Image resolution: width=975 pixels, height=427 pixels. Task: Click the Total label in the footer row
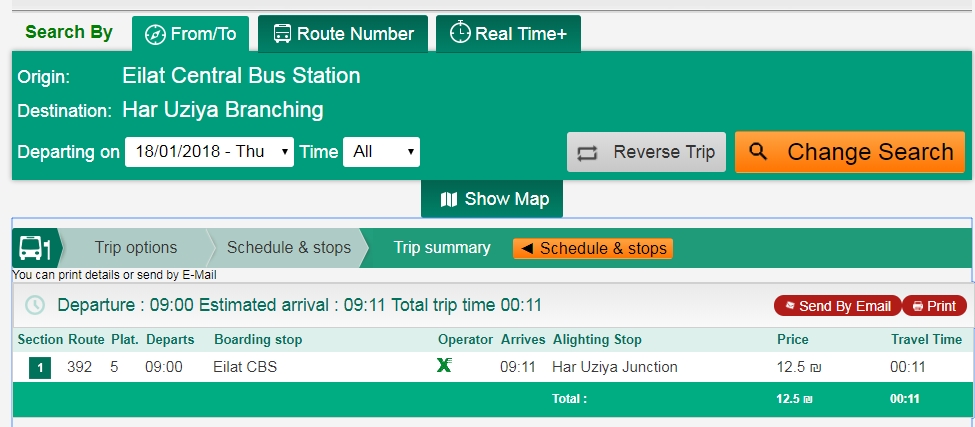(x=569, y=399)
